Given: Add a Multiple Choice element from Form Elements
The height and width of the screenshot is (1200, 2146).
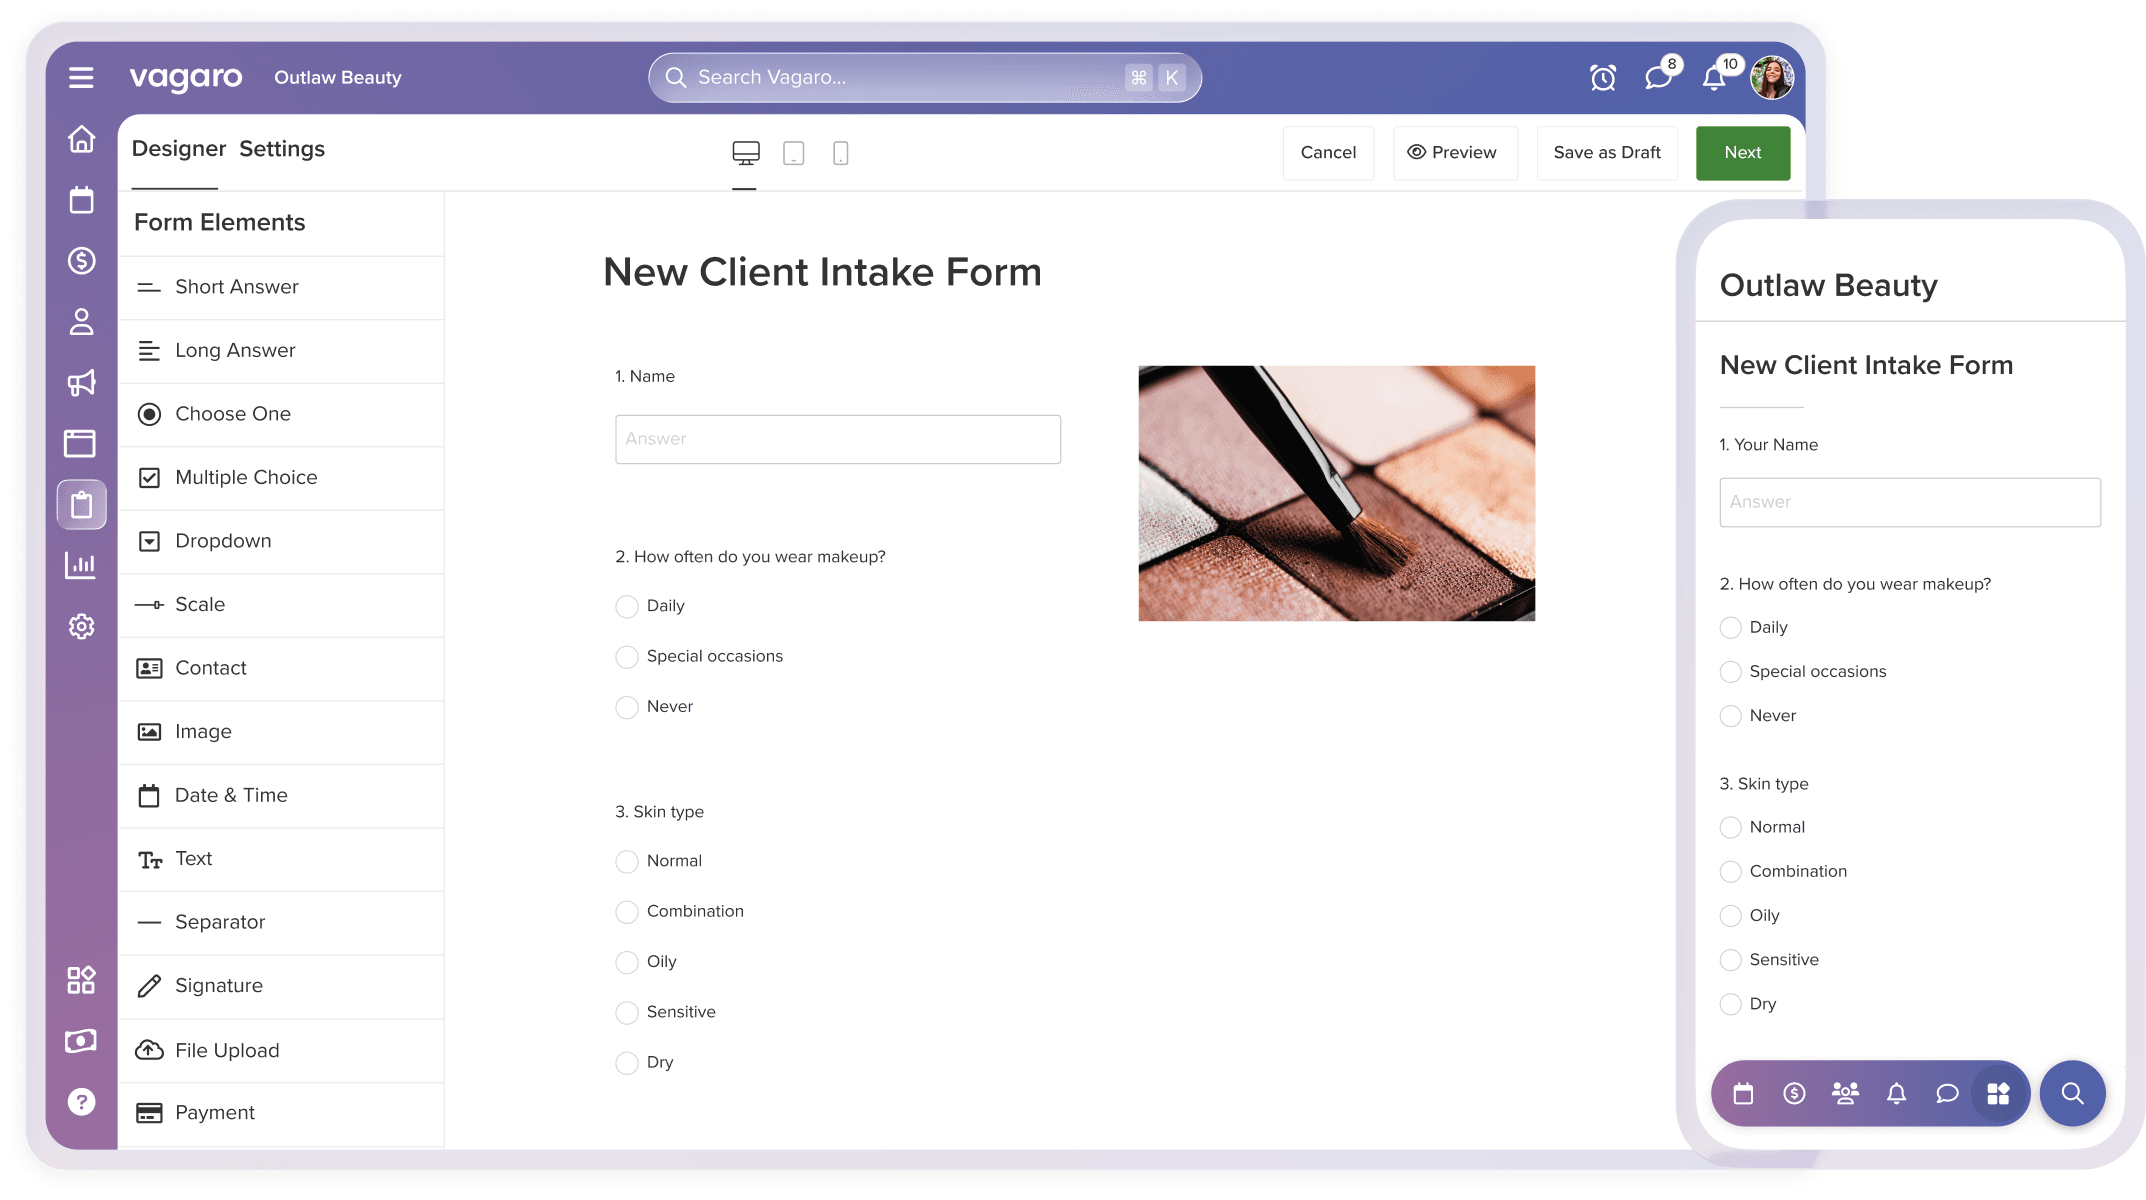Looking at the screenshot, I should 245,477.
